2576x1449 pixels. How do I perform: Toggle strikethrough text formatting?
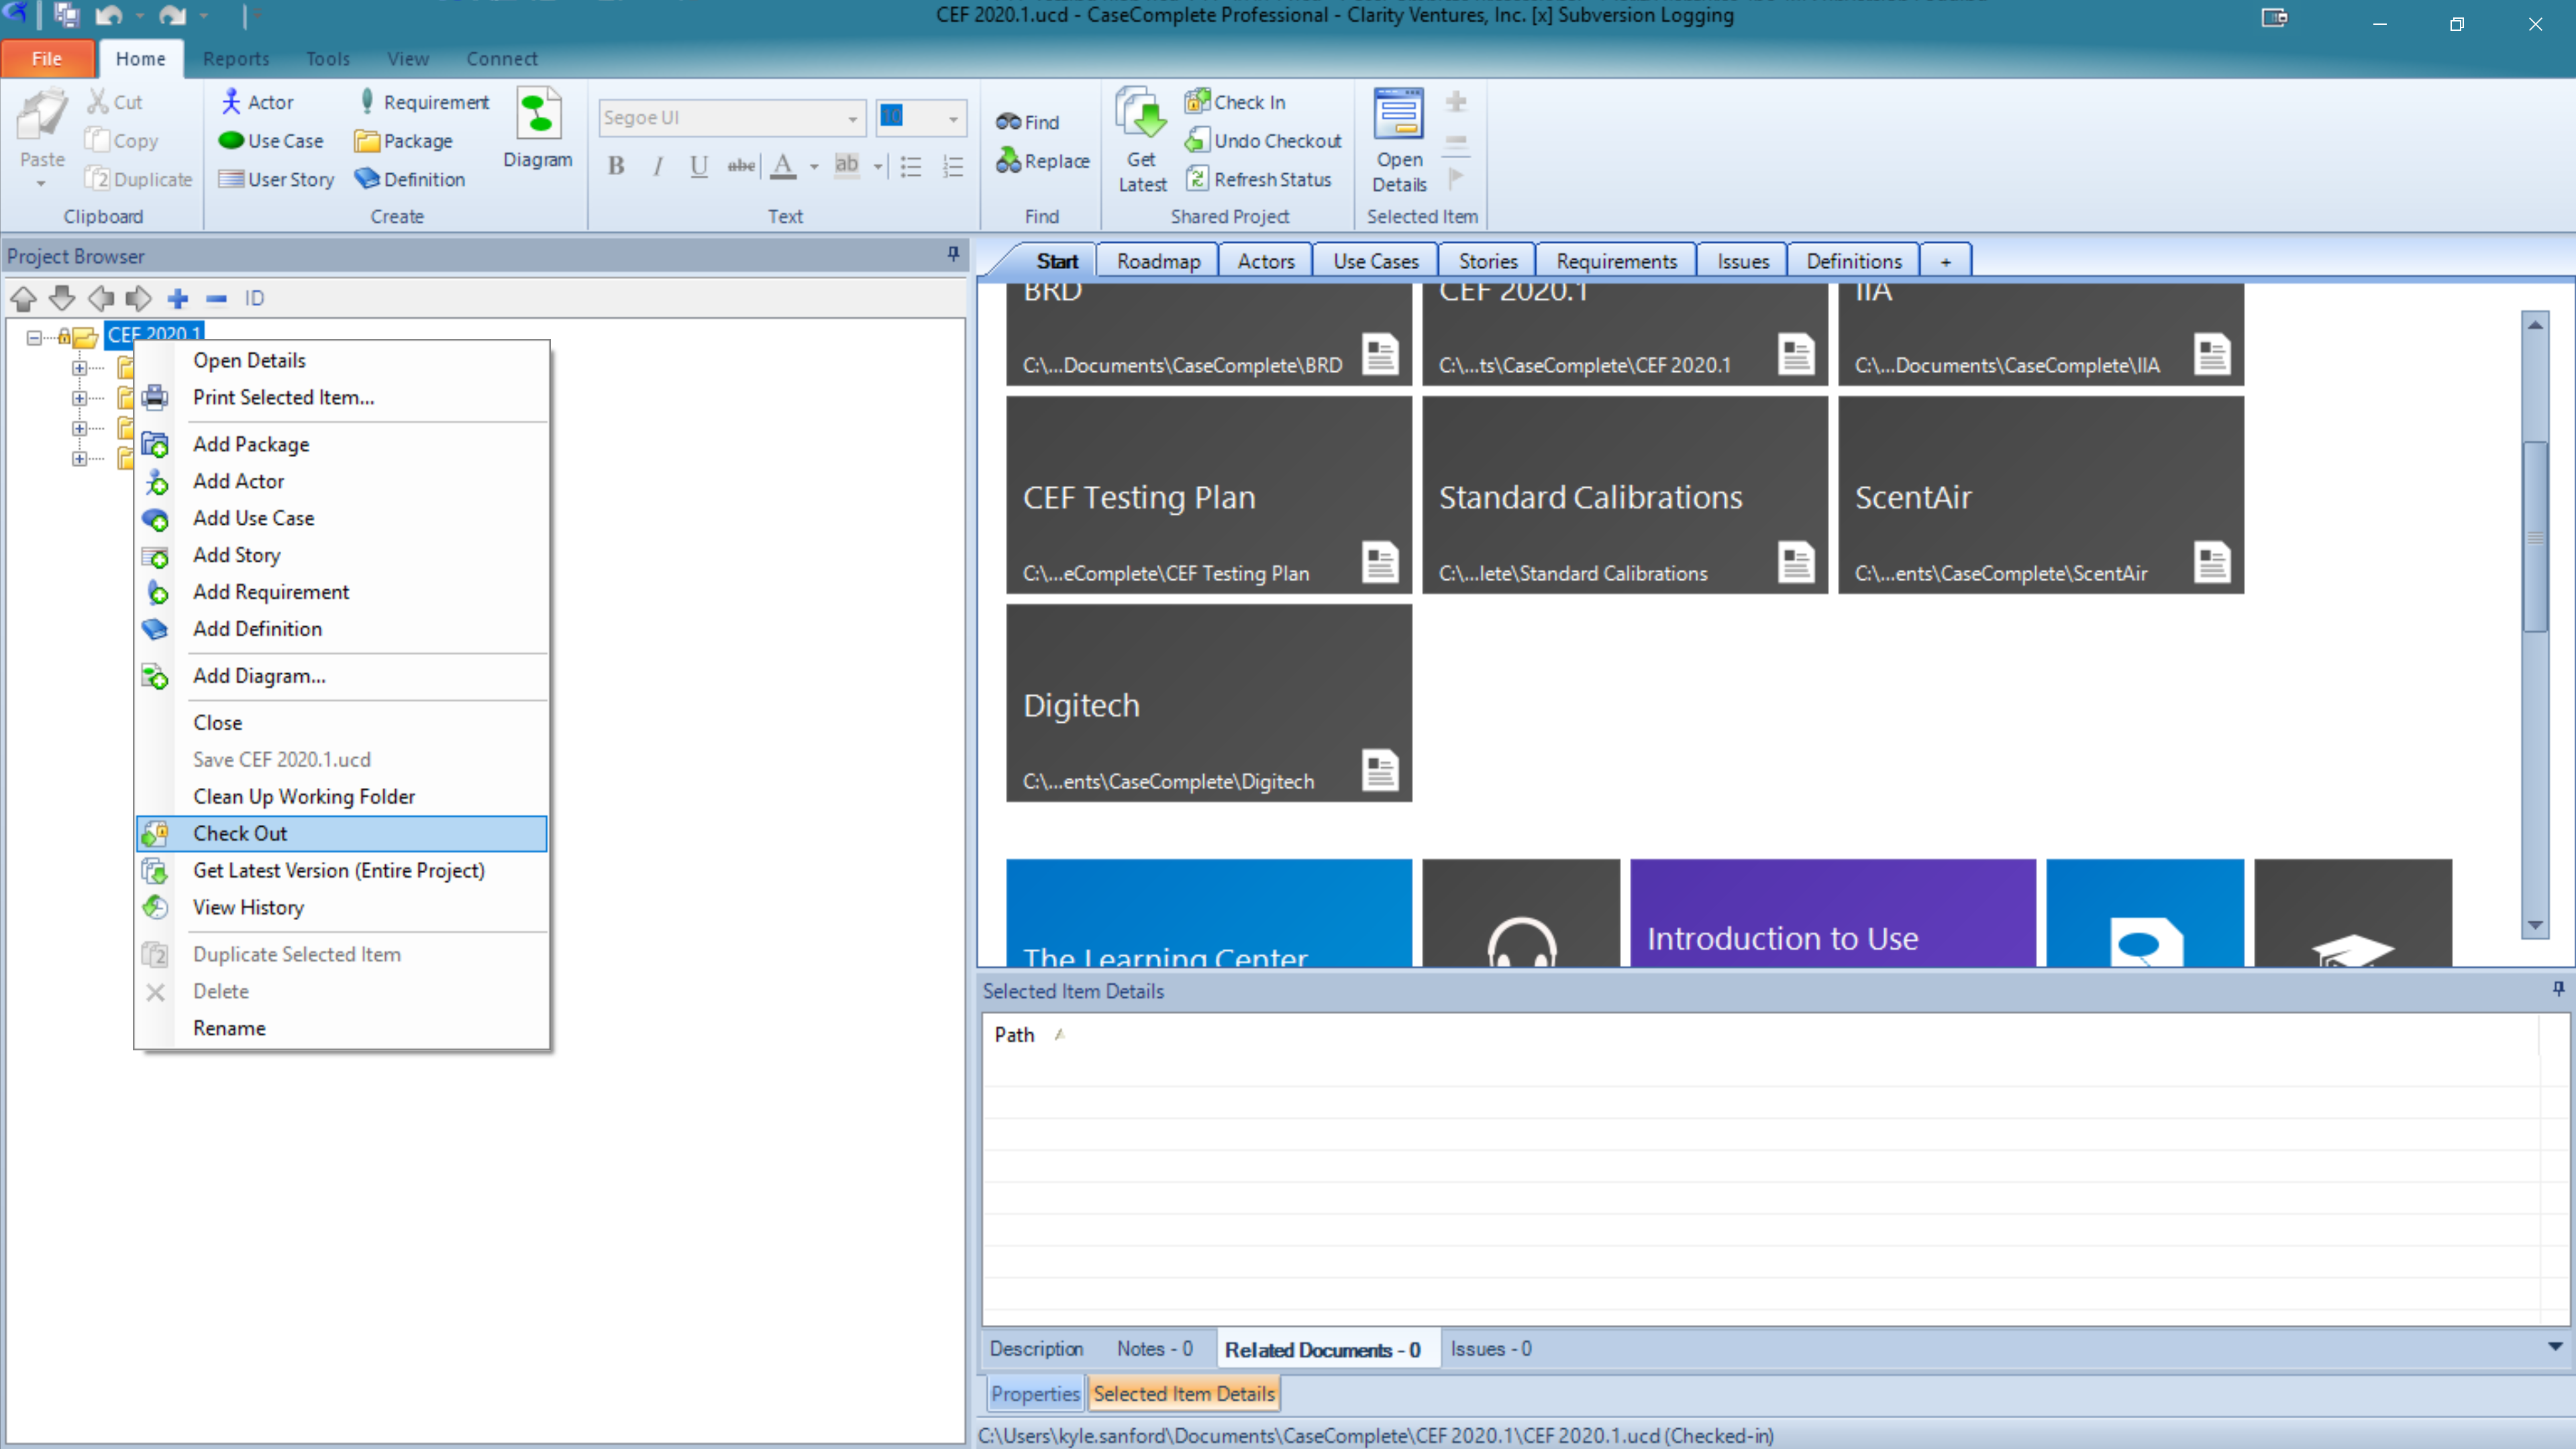[x=740, y=165]
